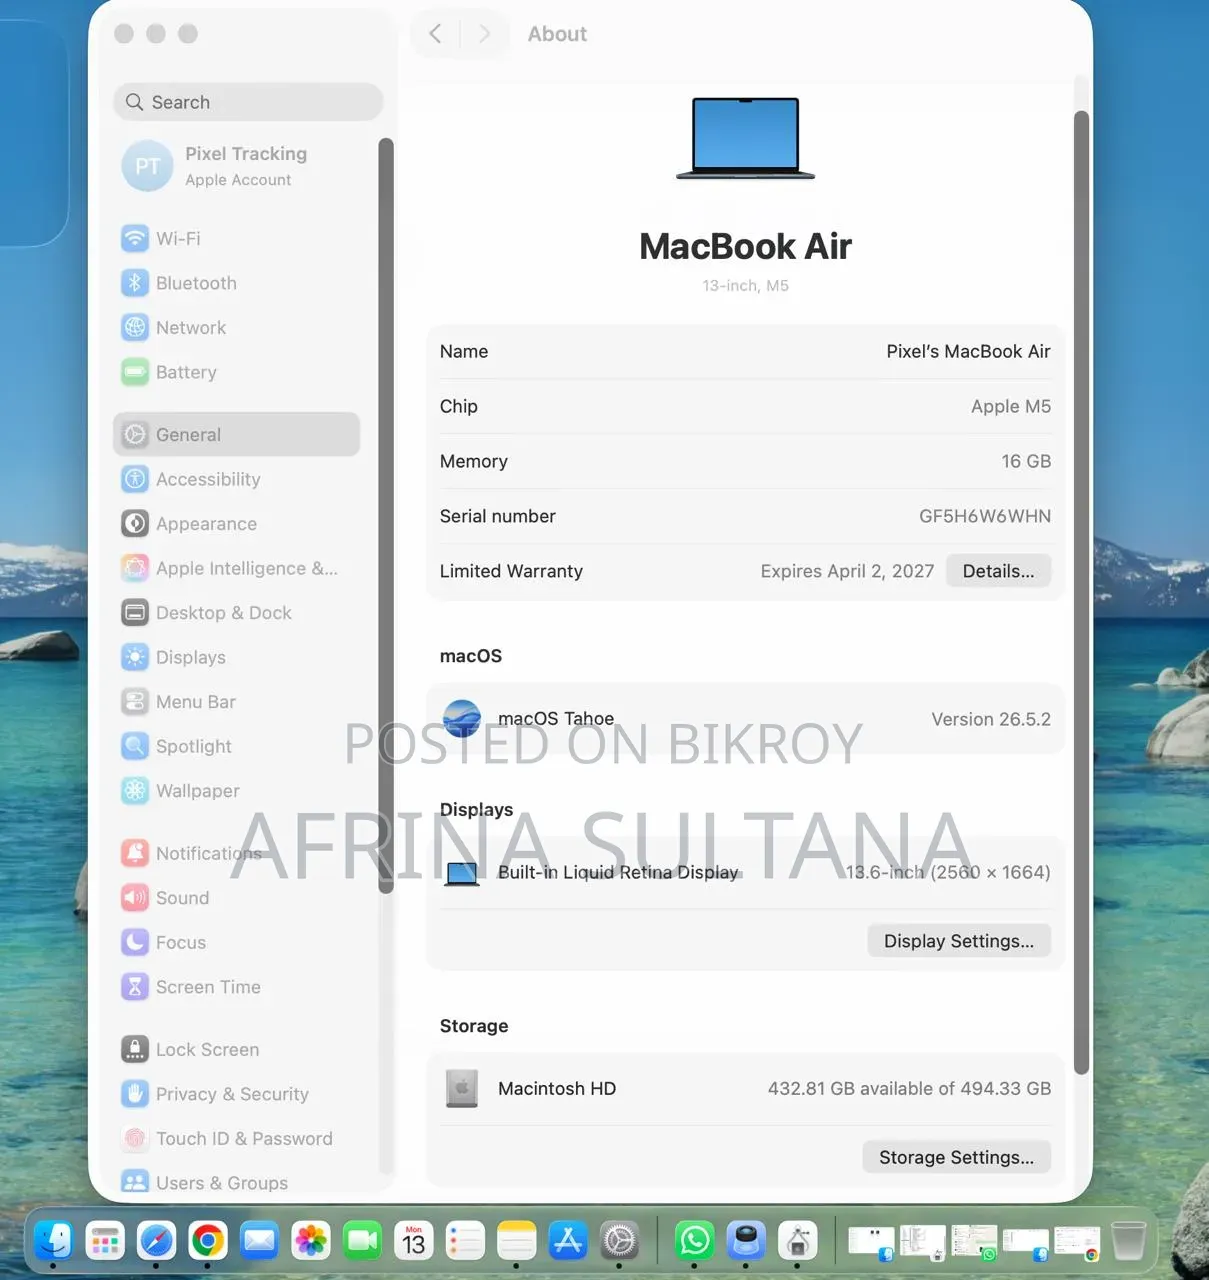Open Trash in the Dock
This screenshot has height=1280, width=1209.
point(1129,1241)
